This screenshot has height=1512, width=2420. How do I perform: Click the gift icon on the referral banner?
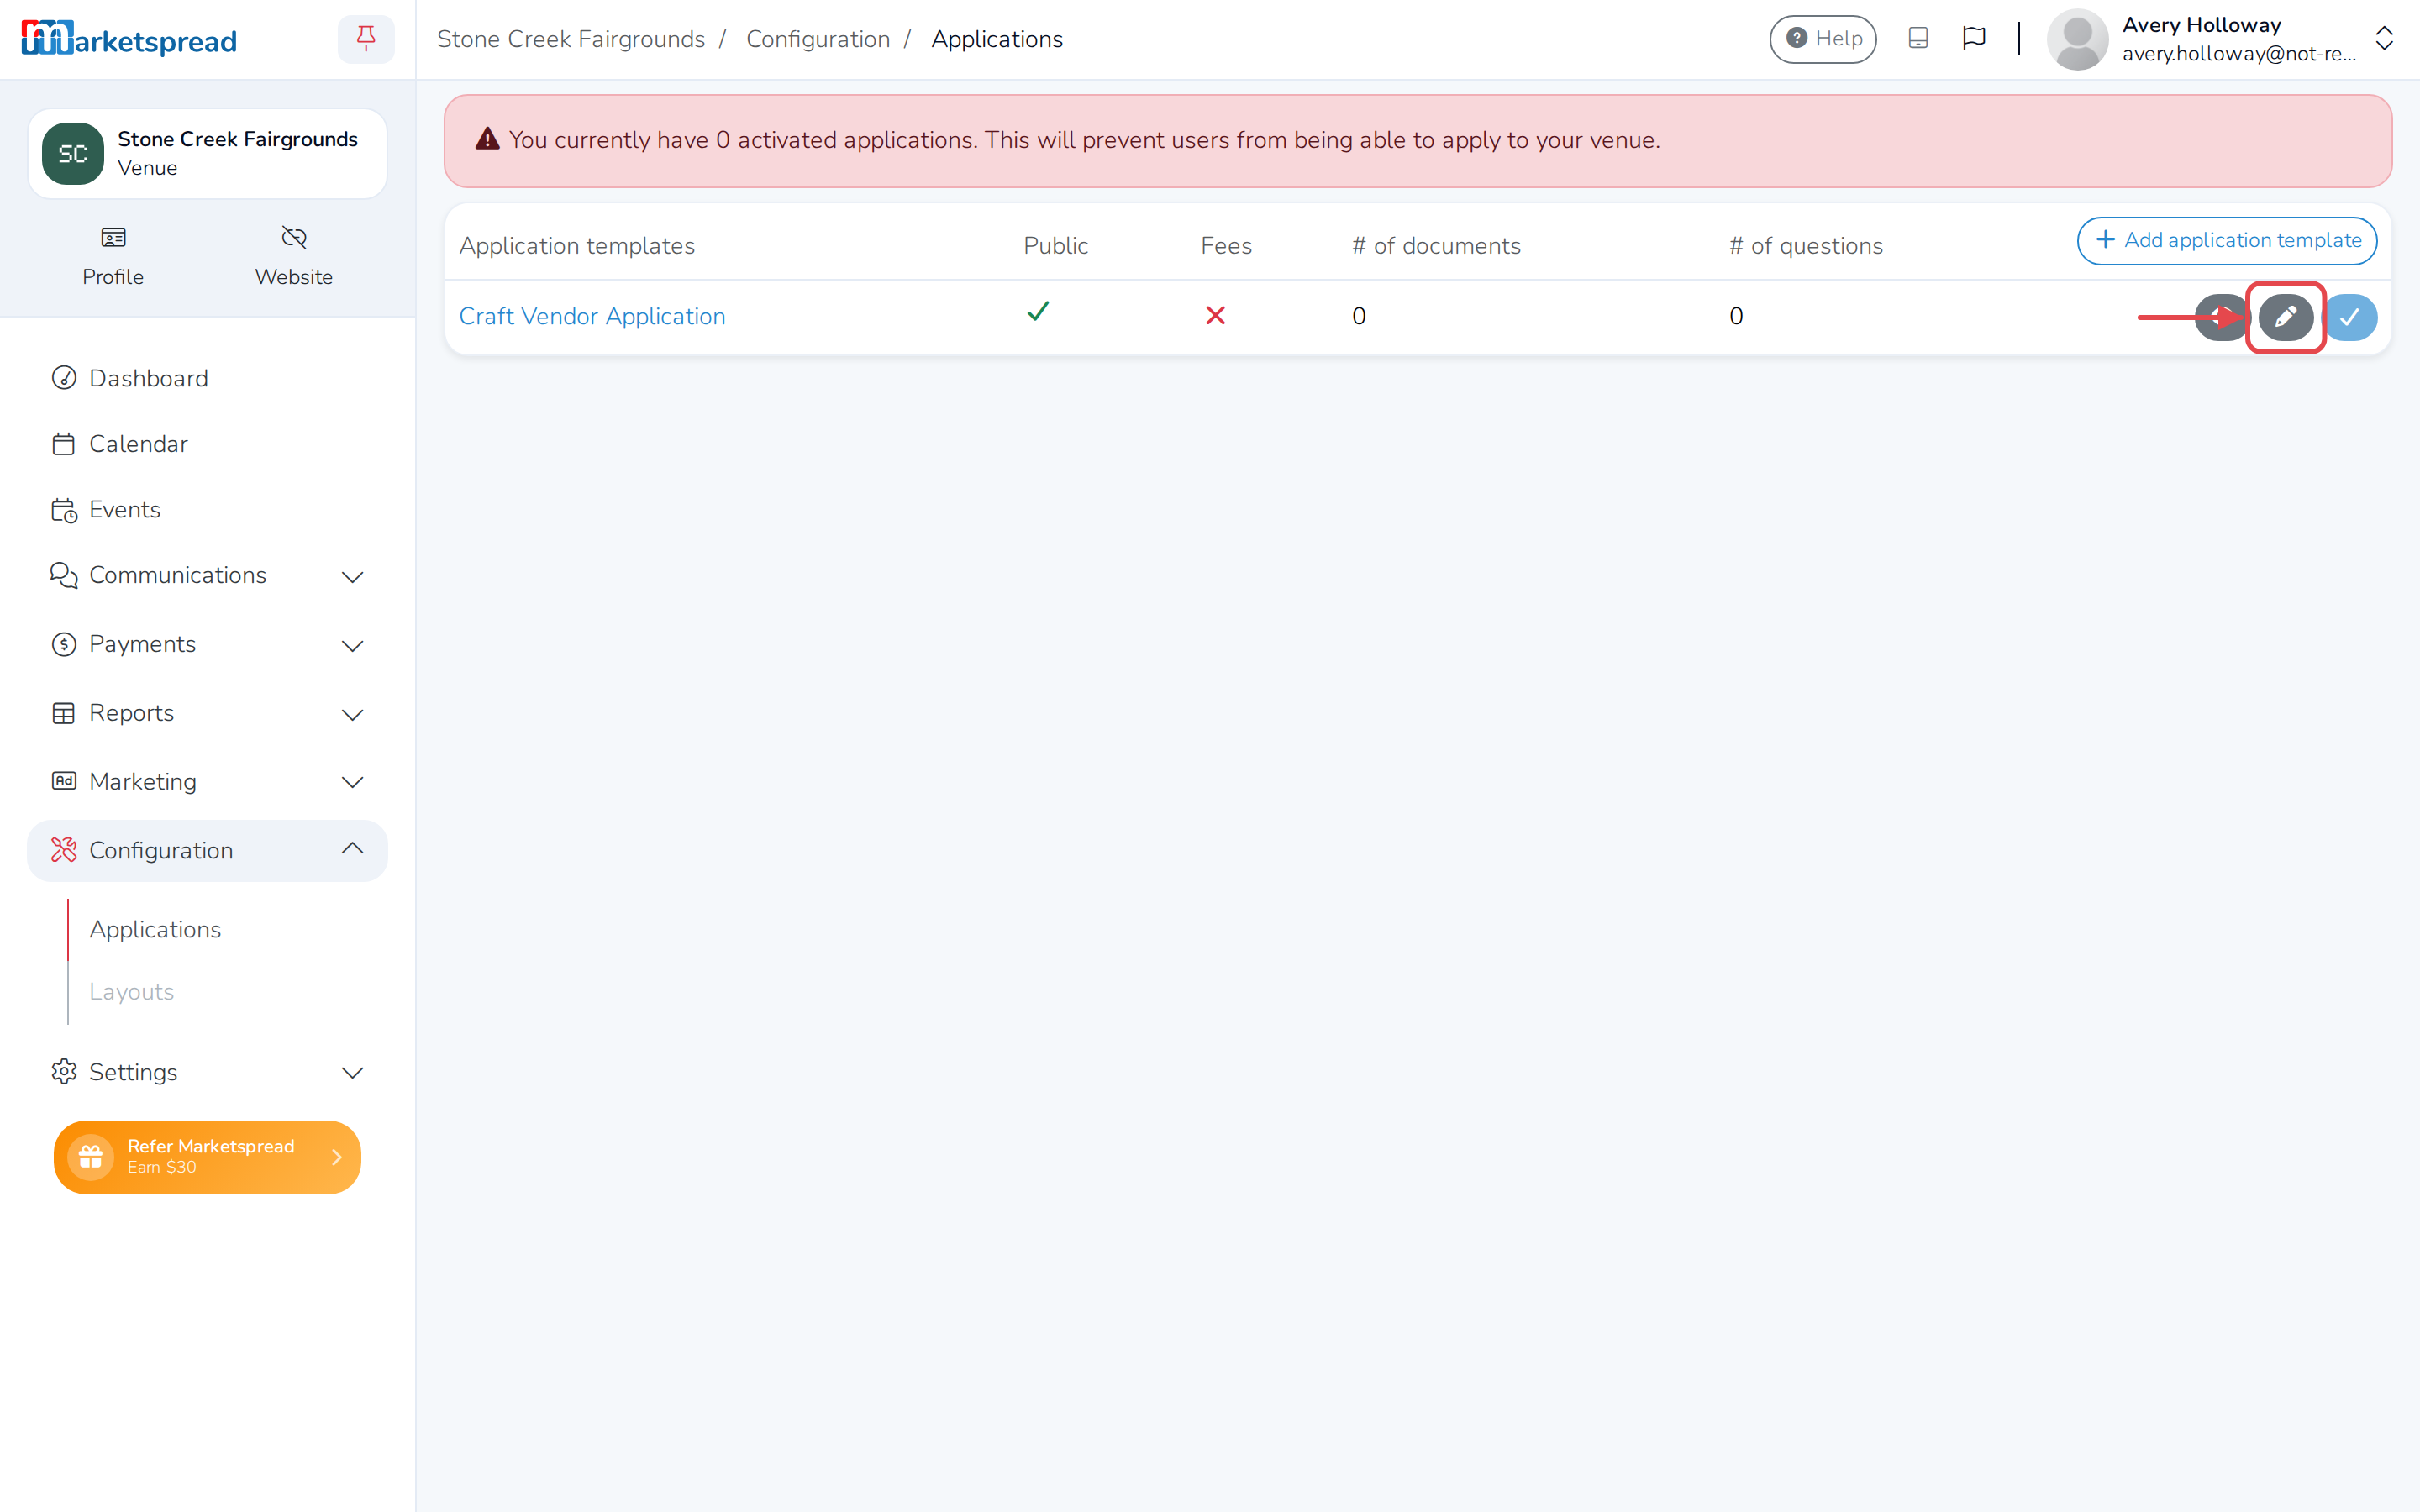click(x=91, y=1157)
